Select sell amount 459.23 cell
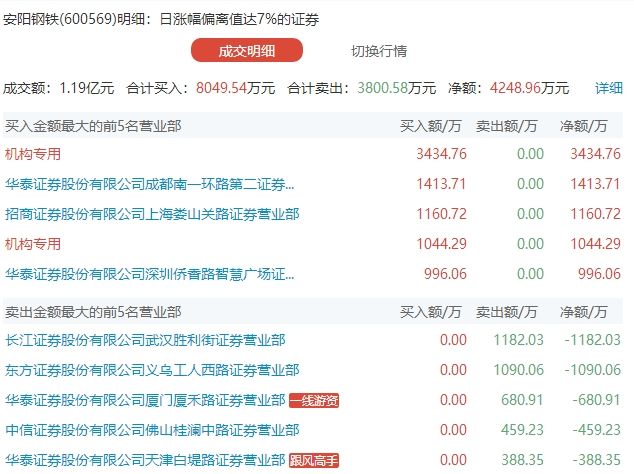 [522, 430]
